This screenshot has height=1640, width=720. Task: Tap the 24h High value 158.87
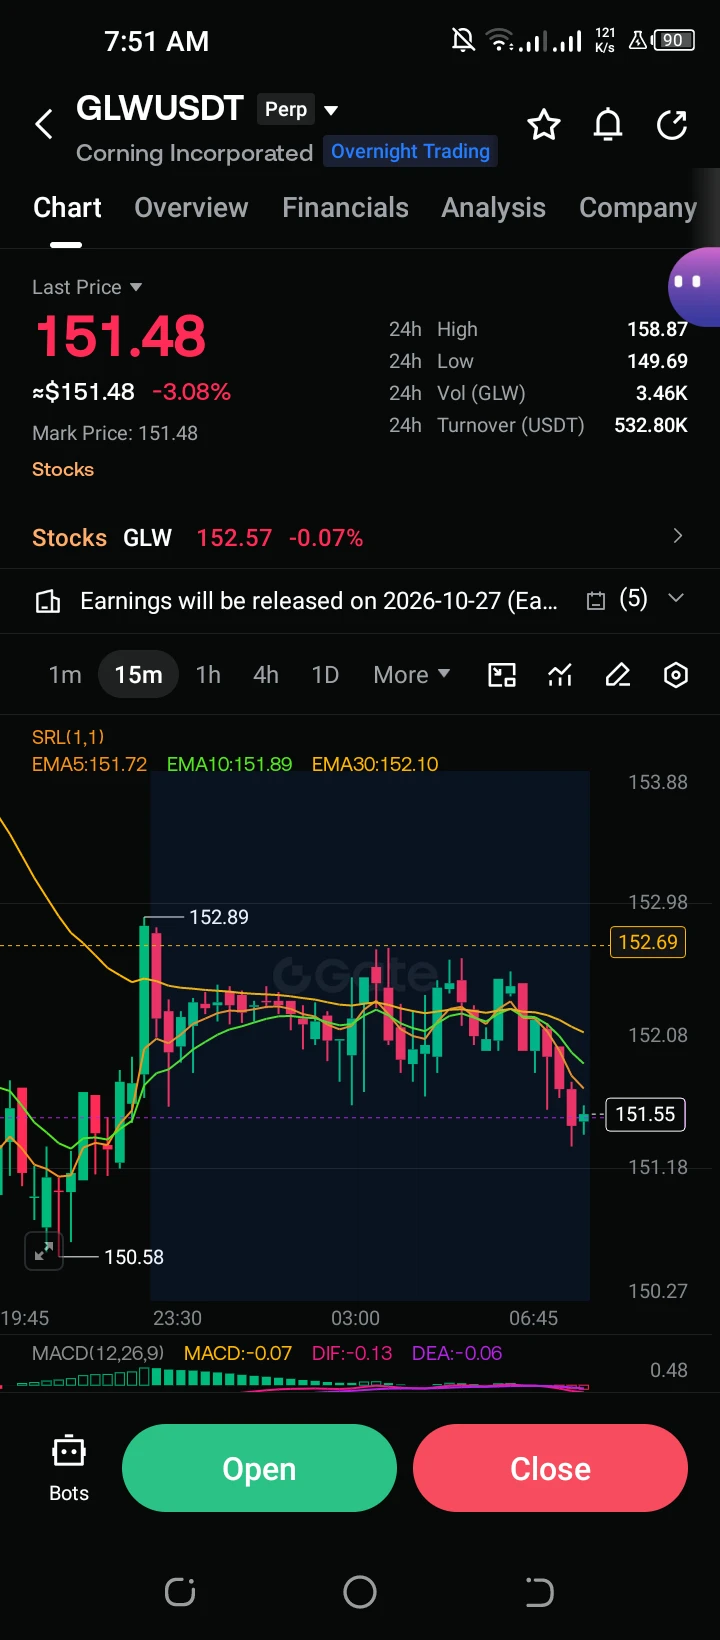coord(657,329)
